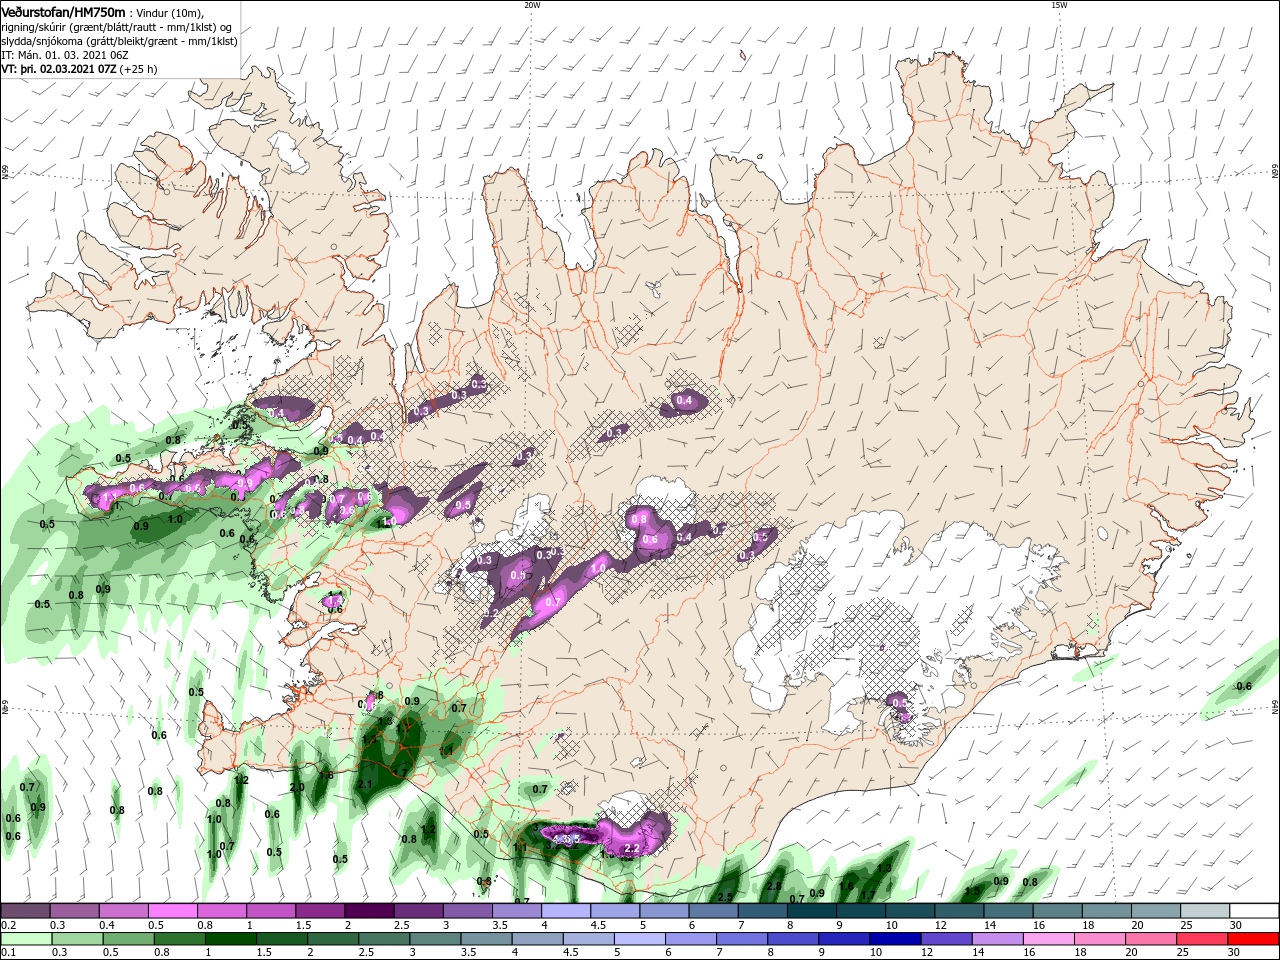Click the 'rigning/skúrir' legend description line

point(118,26)
